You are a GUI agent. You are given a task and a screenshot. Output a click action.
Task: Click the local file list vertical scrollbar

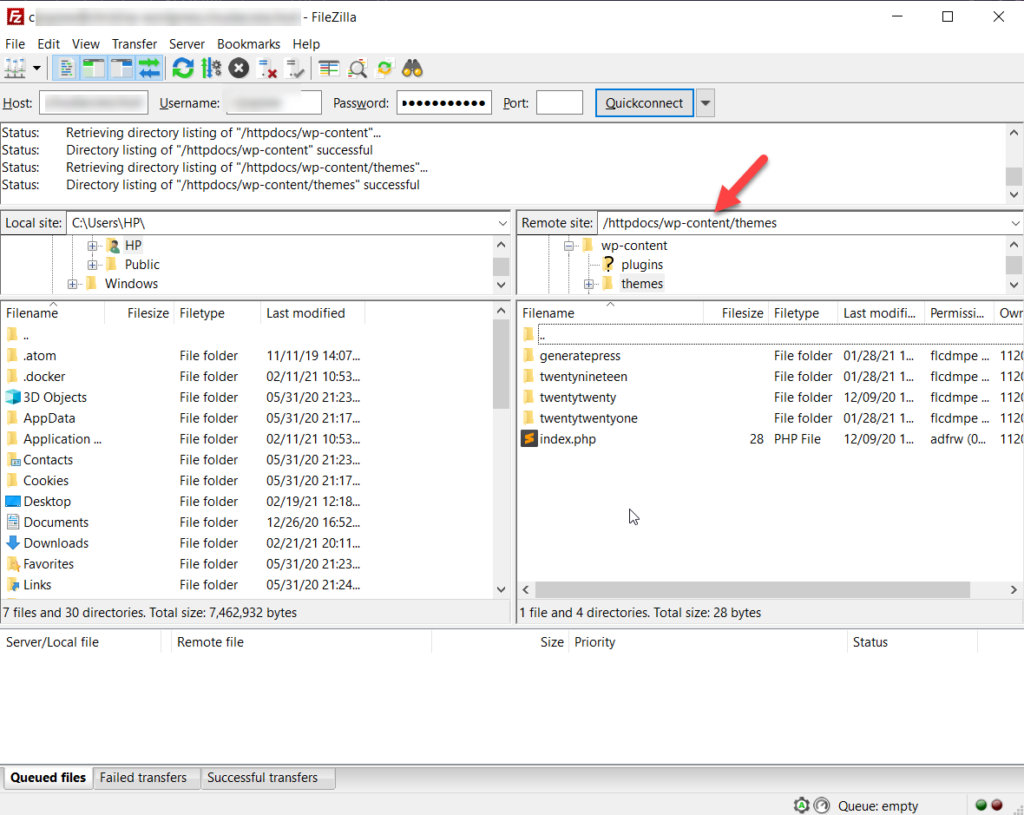501,364
